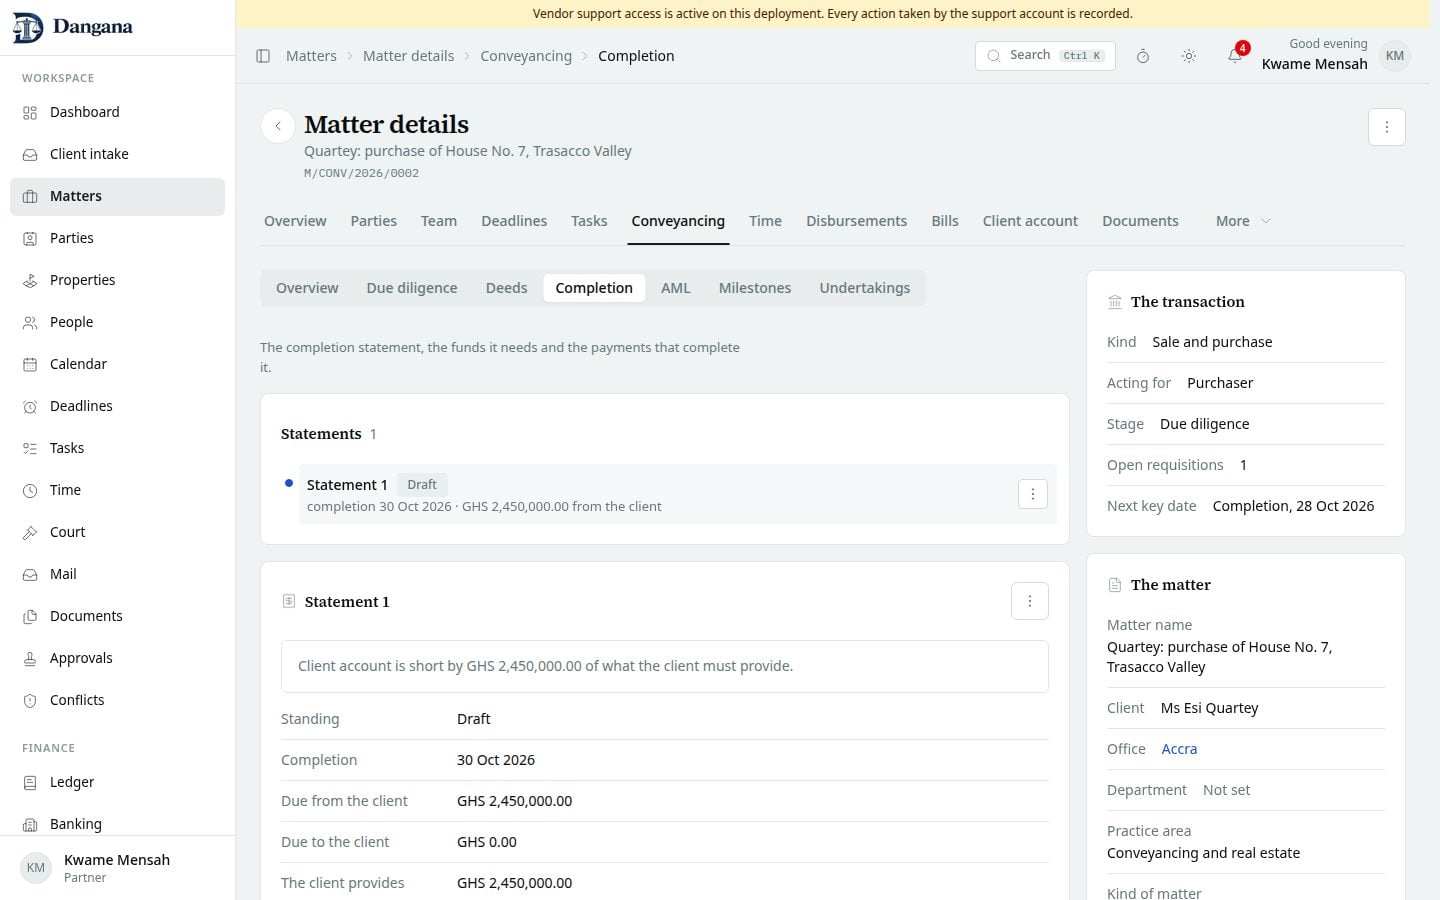The height and width of the screenshot is (900, 1440).
Task: Click the Dangana logo
Action: coord(73,27)
